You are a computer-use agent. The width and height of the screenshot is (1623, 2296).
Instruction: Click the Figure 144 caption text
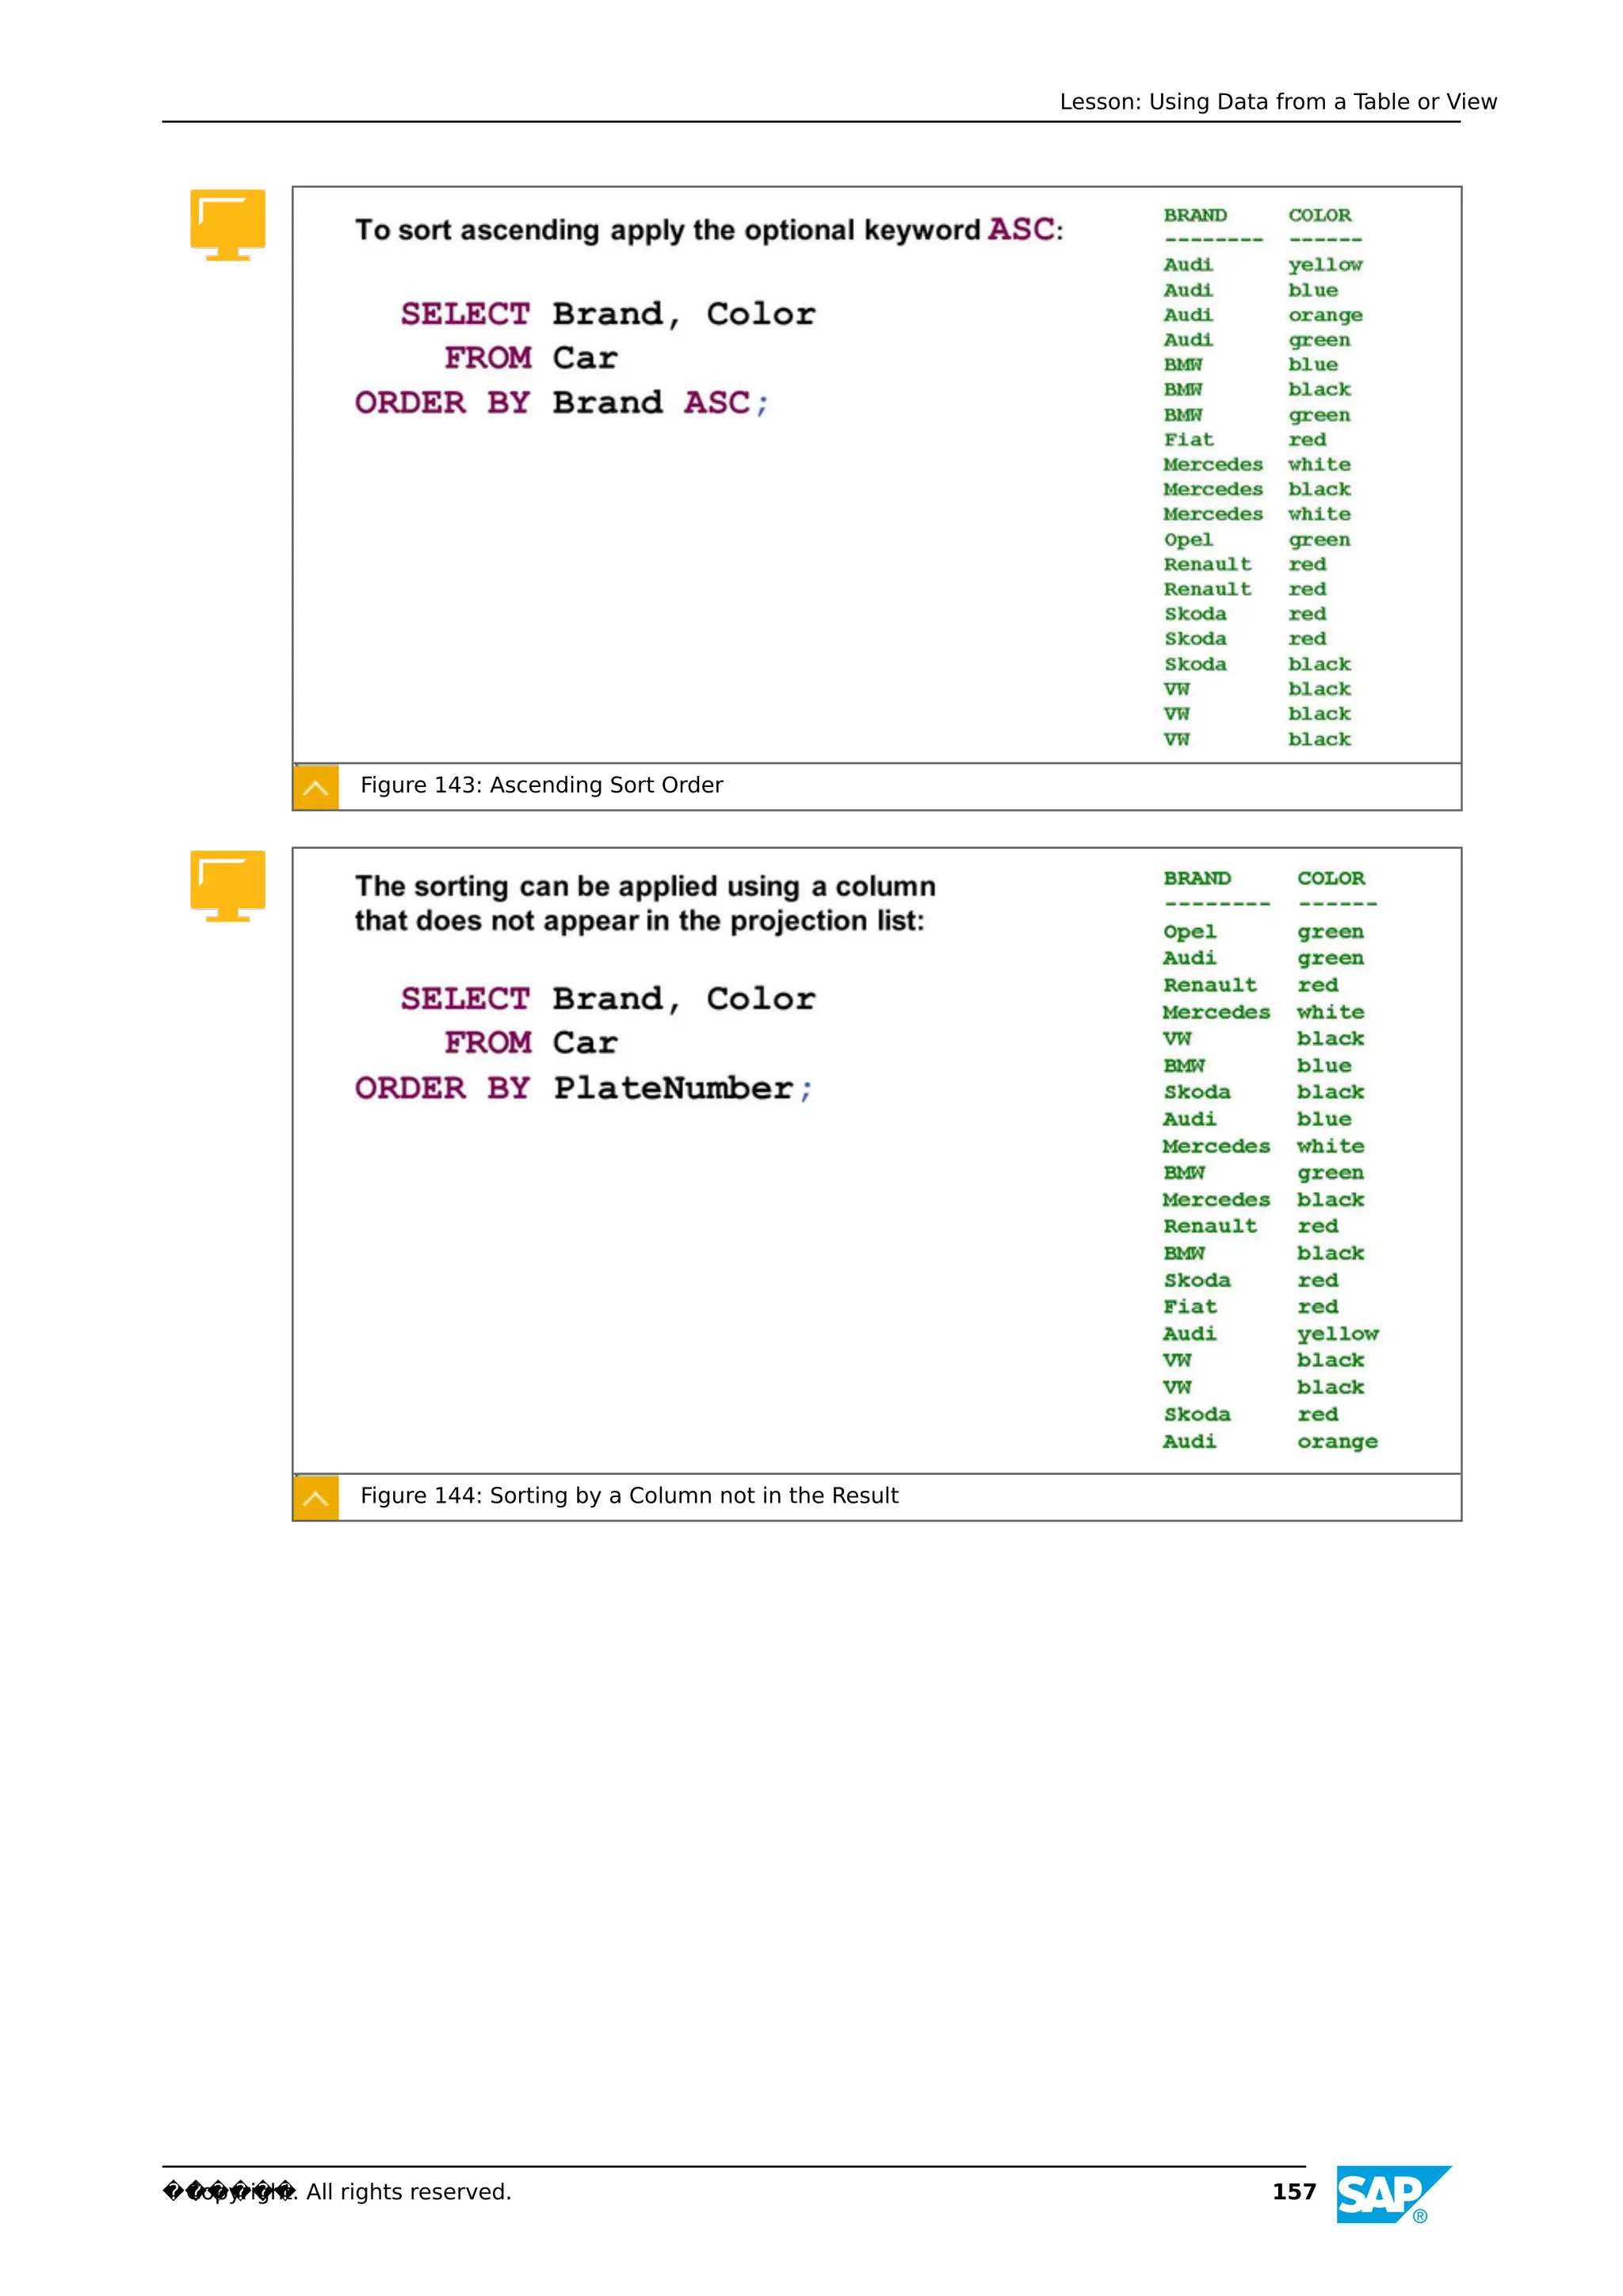[629, 1495]
